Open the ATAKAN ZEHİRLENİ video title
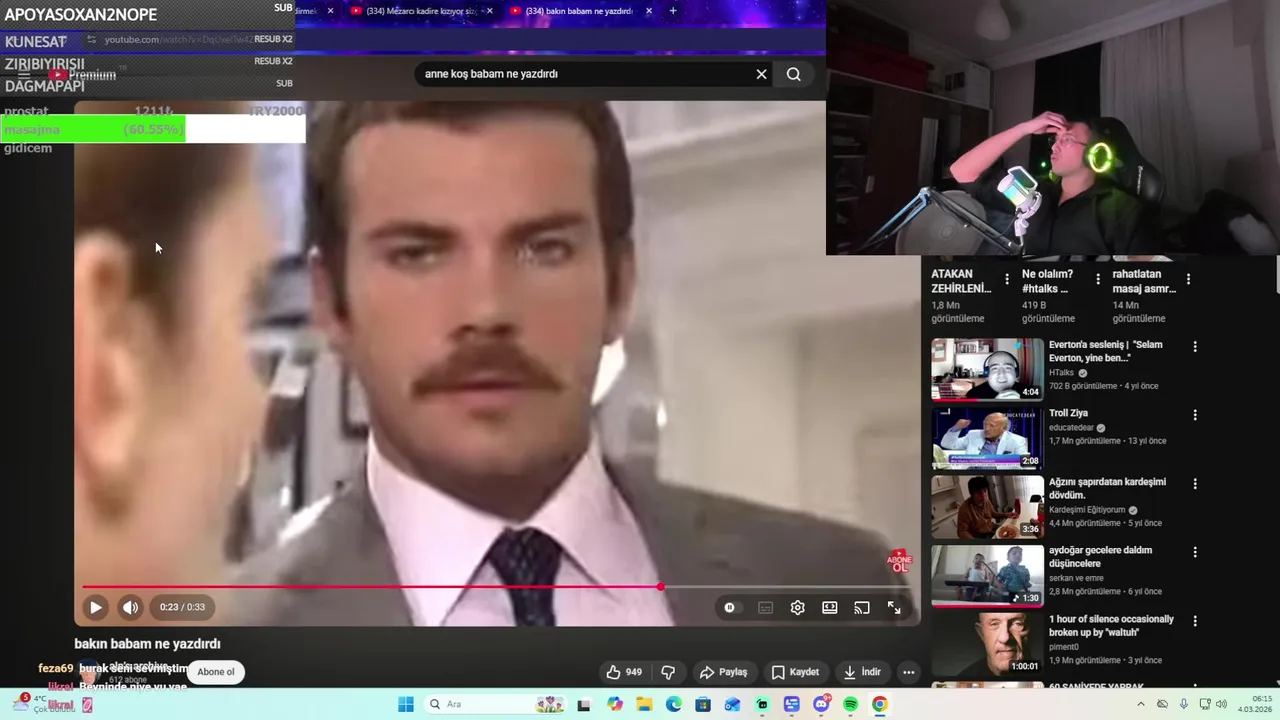The width and height of the screenshot is (1280, 720). click(962, 281)
